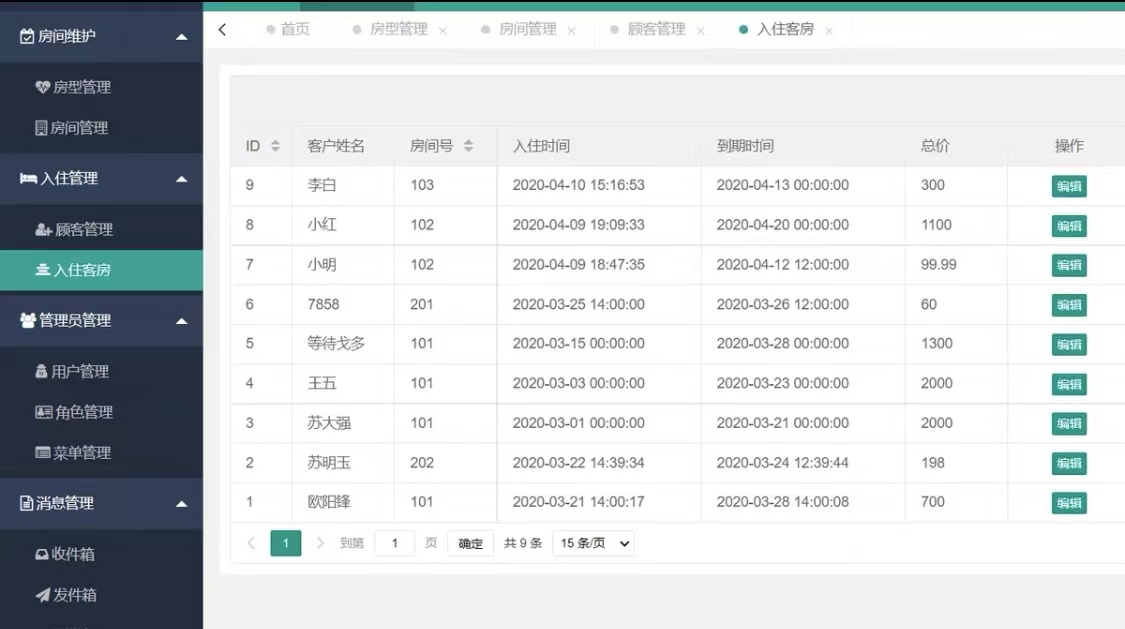This screenshot has width=1125, height=629.
Task: Click the page number input field
Action: coord(395,543)
